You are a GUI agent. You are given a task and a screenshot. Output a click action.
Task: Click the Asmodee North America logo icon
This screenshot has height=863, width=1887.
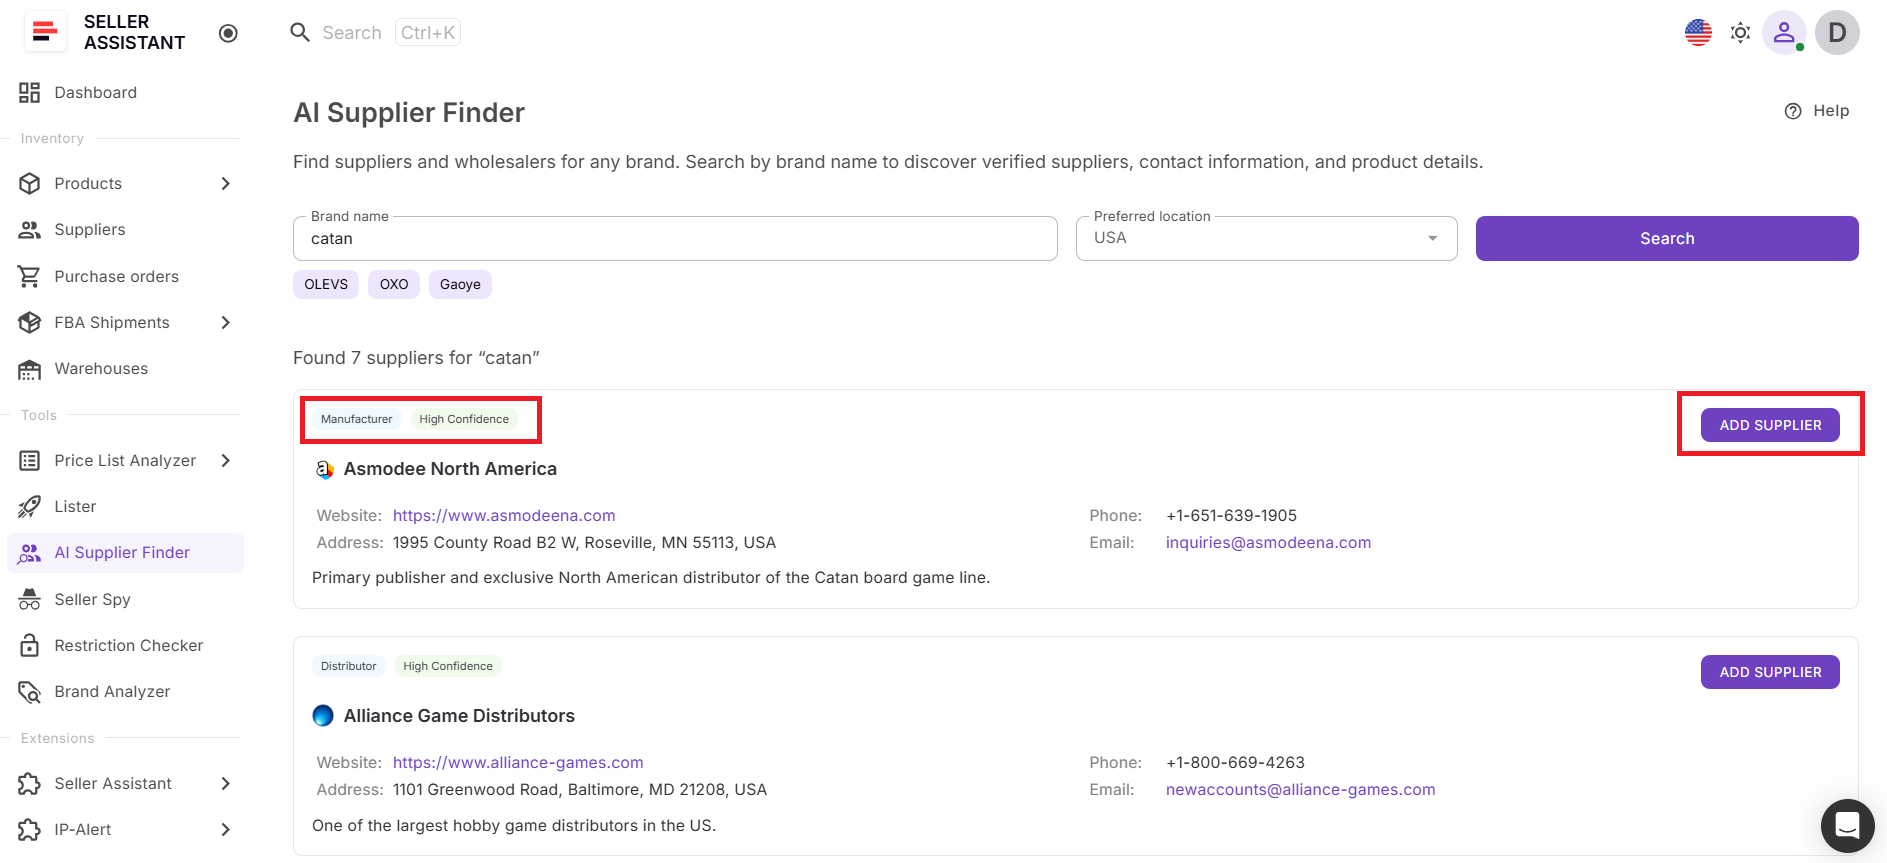[325, 469]
